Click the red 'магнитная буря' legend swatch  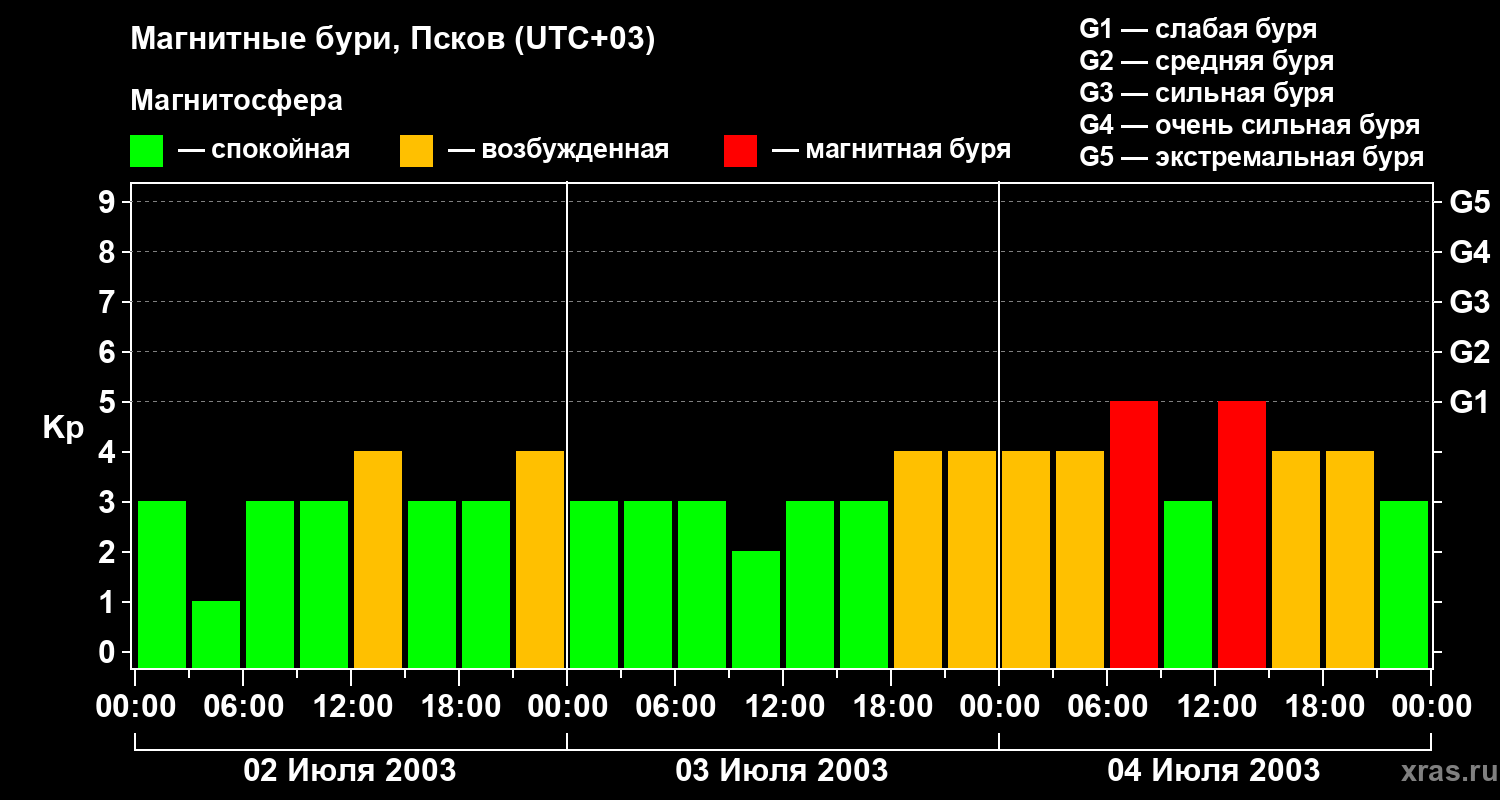740,151
